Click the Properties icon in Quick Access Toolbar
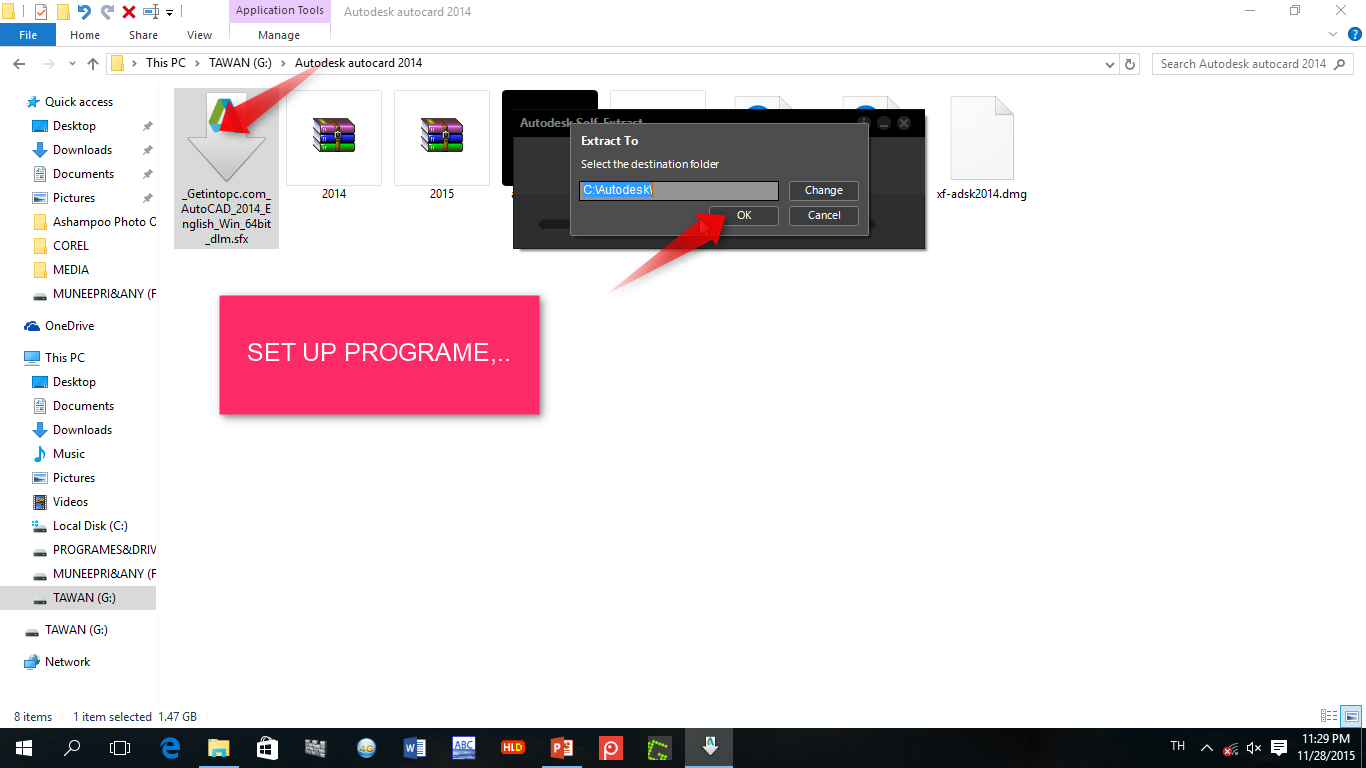This screenshot has height=768, width=1366. 41,12
